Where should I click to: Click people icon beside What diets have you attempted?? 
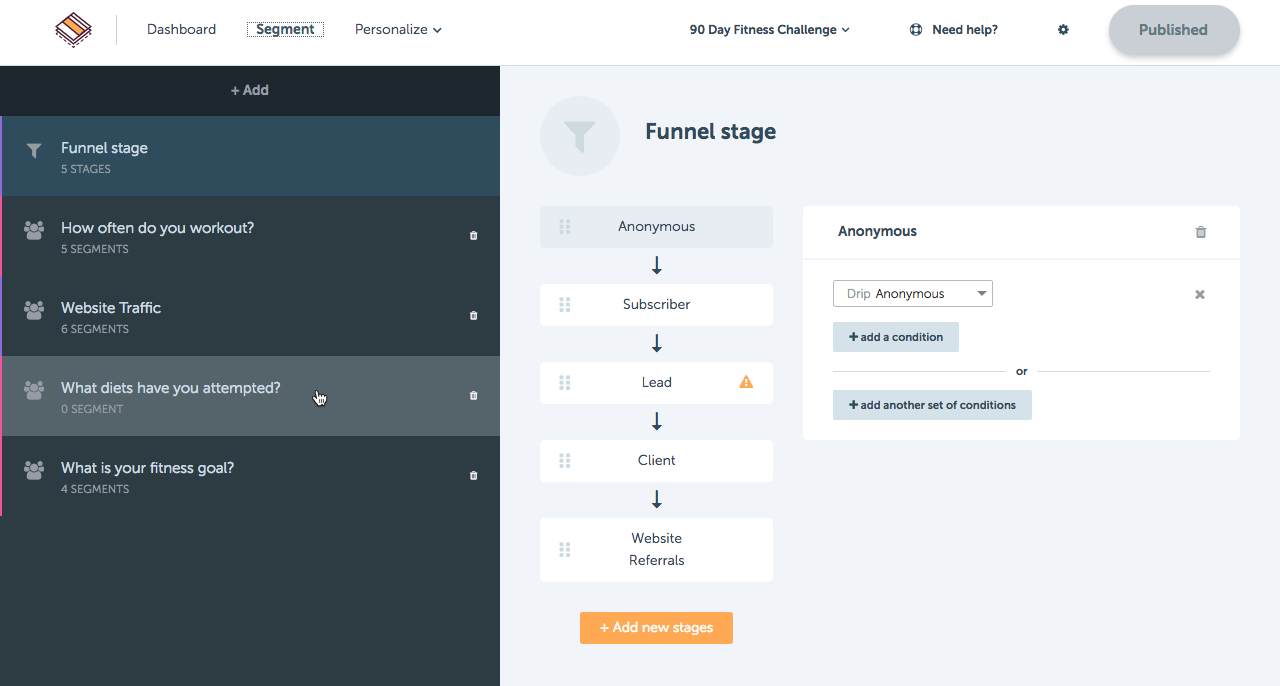[x=34, y=390]
